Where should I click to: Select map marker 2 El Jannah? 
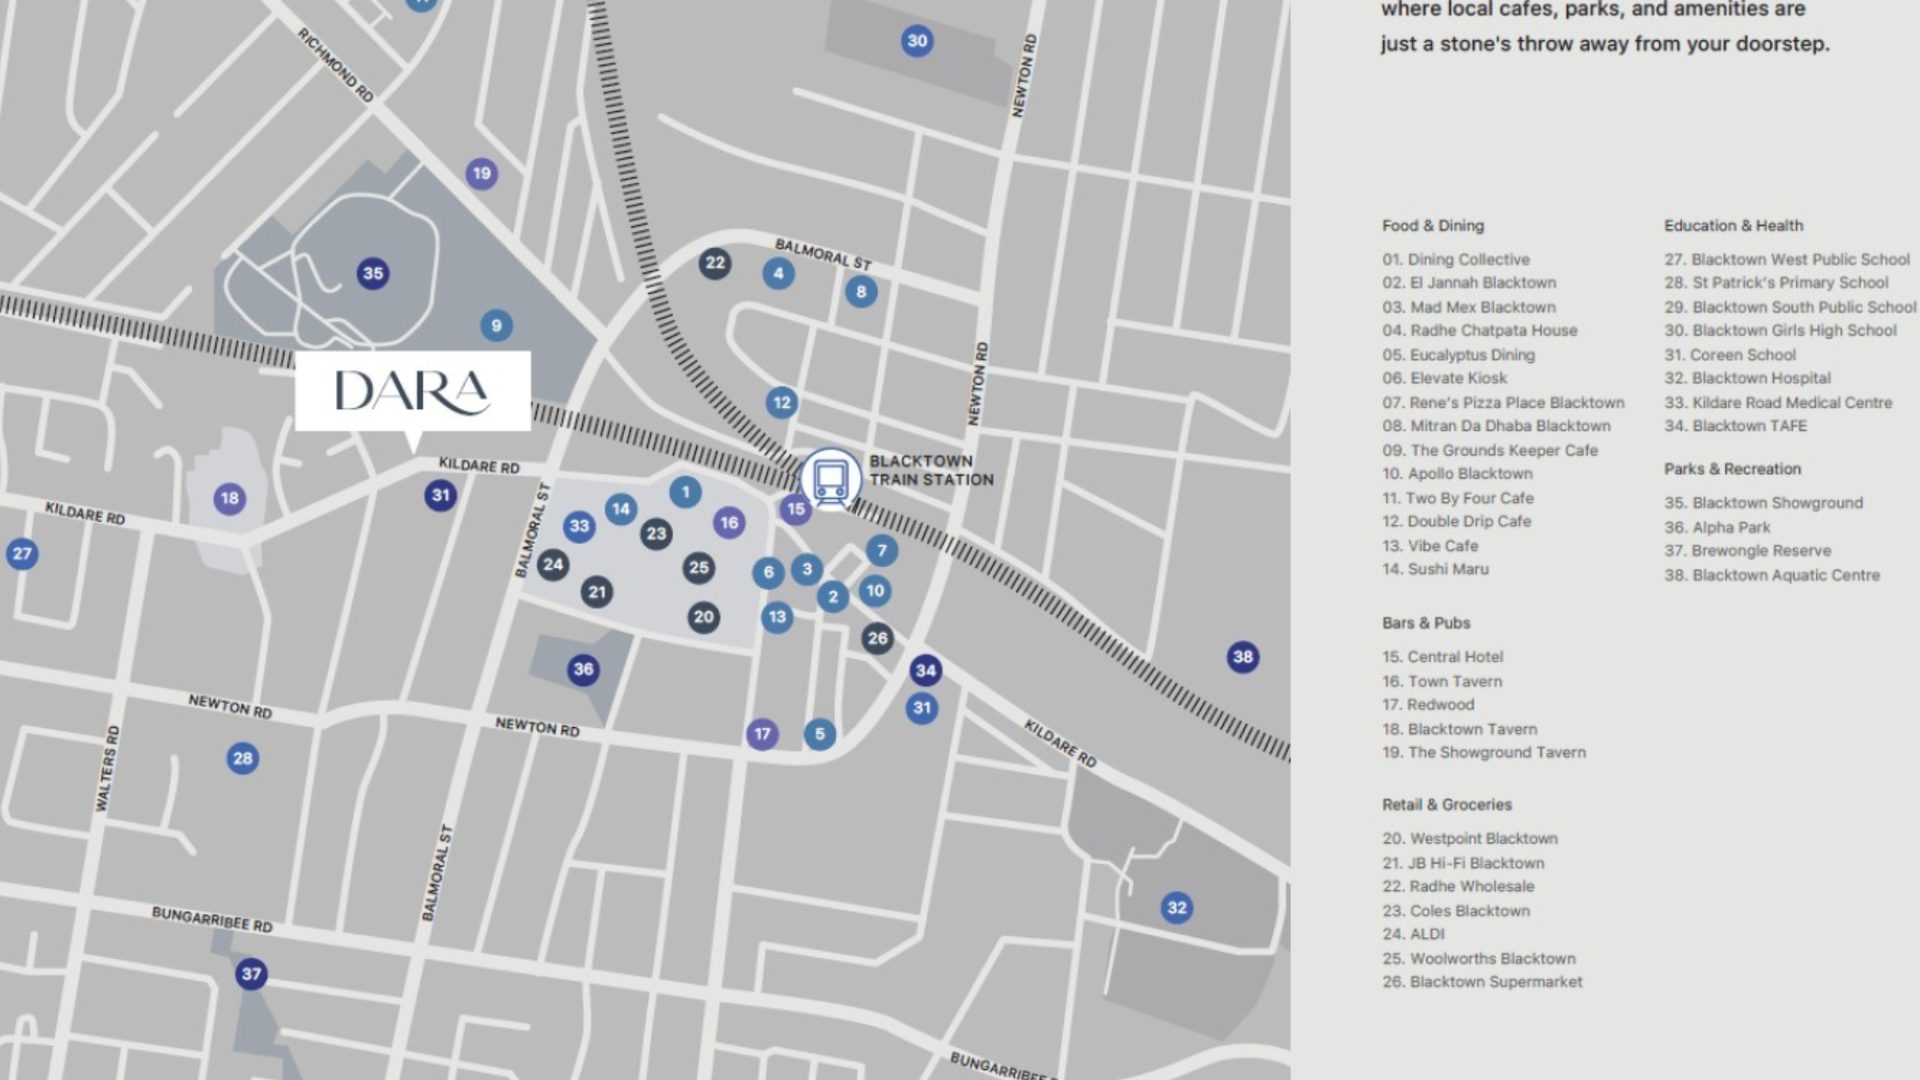coord(833,597)
